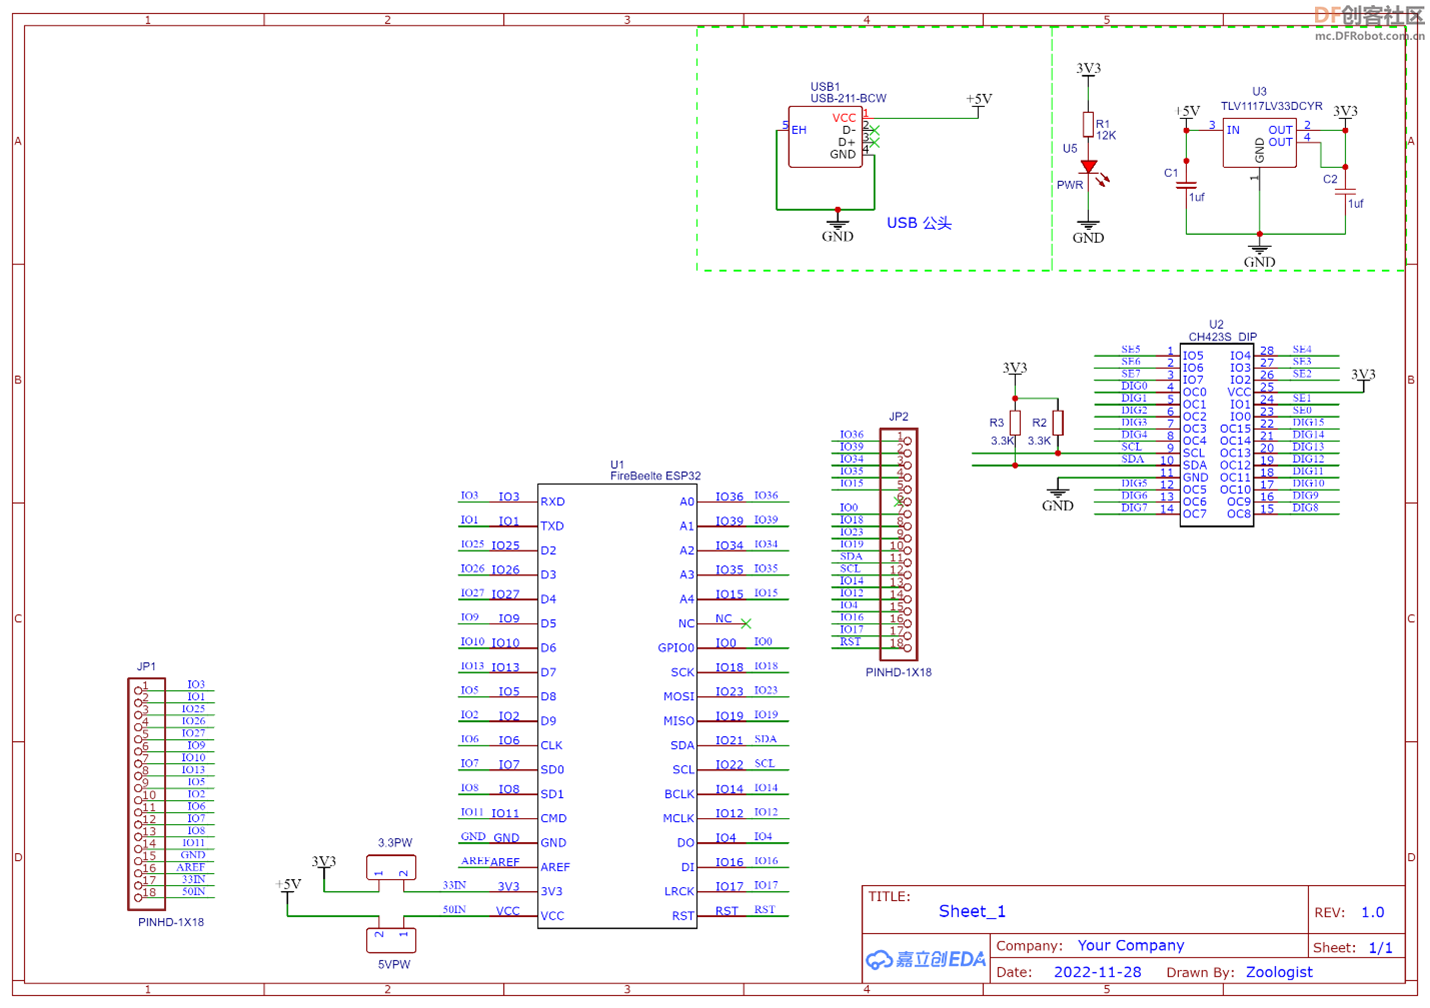Select the "TLV1117LV33DCYR" part label
1430x1008 pixels.
click(1271, 106)
